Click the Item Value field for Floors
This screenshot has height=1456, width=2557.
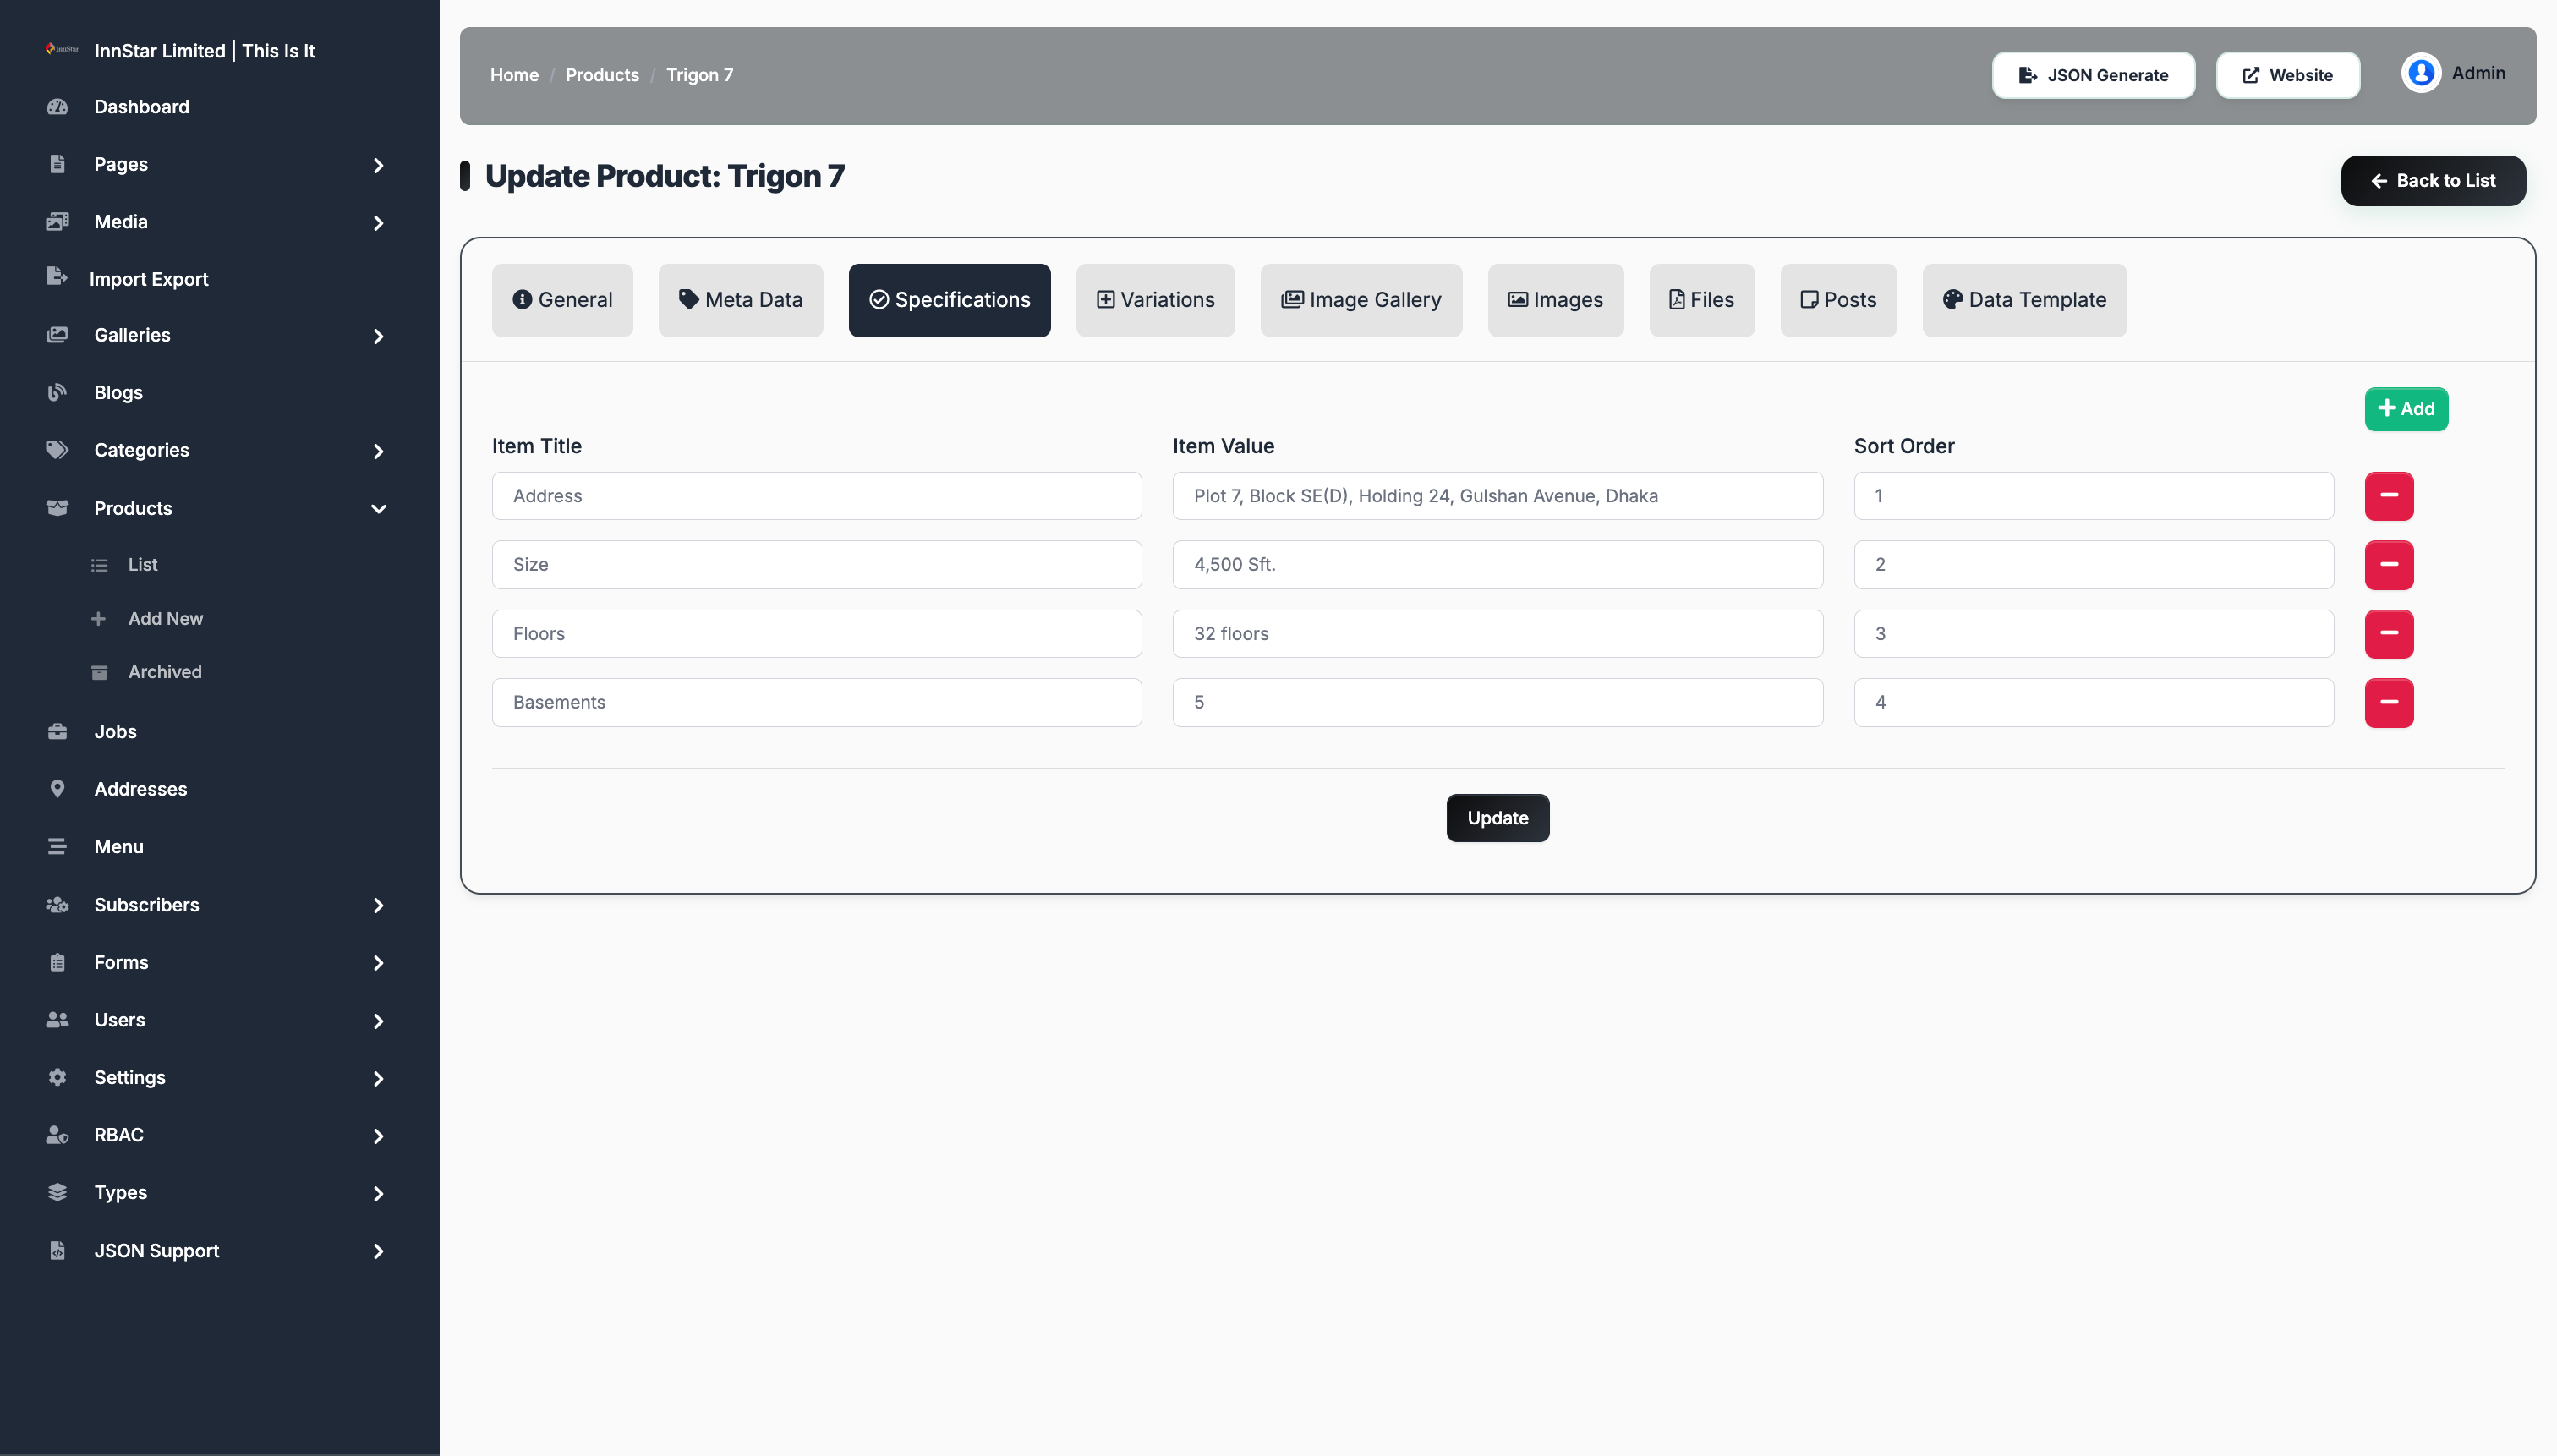[x=1497, y=634]
